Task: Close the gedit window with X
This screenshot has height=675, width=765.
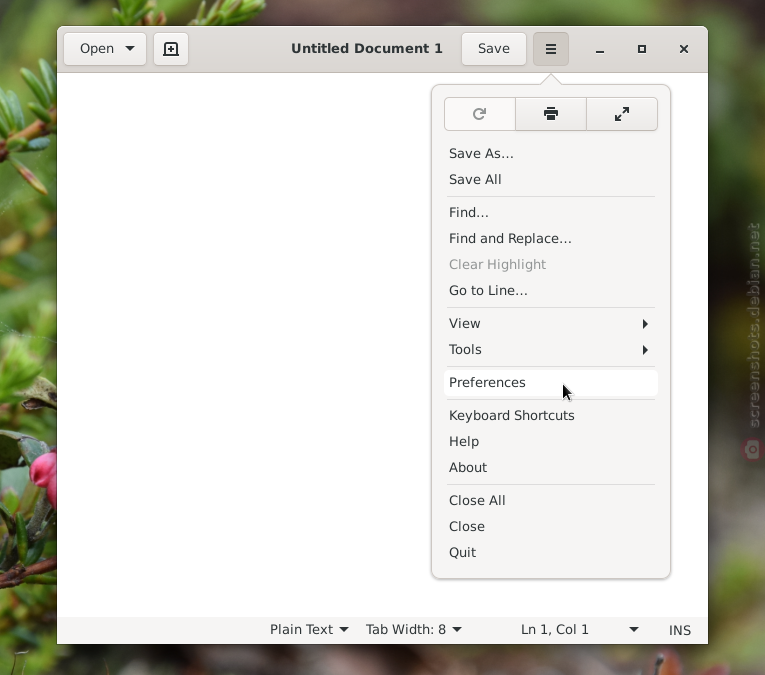Action: [x=684, y=49]
